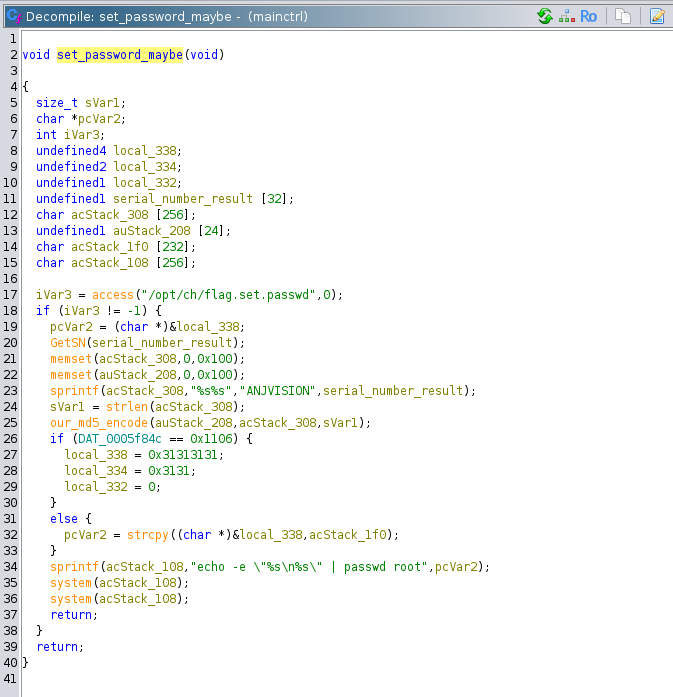Click the 'strcpy' function call
Image resolution: width=673 pixels, height=697 pixels.
(148, 535)
